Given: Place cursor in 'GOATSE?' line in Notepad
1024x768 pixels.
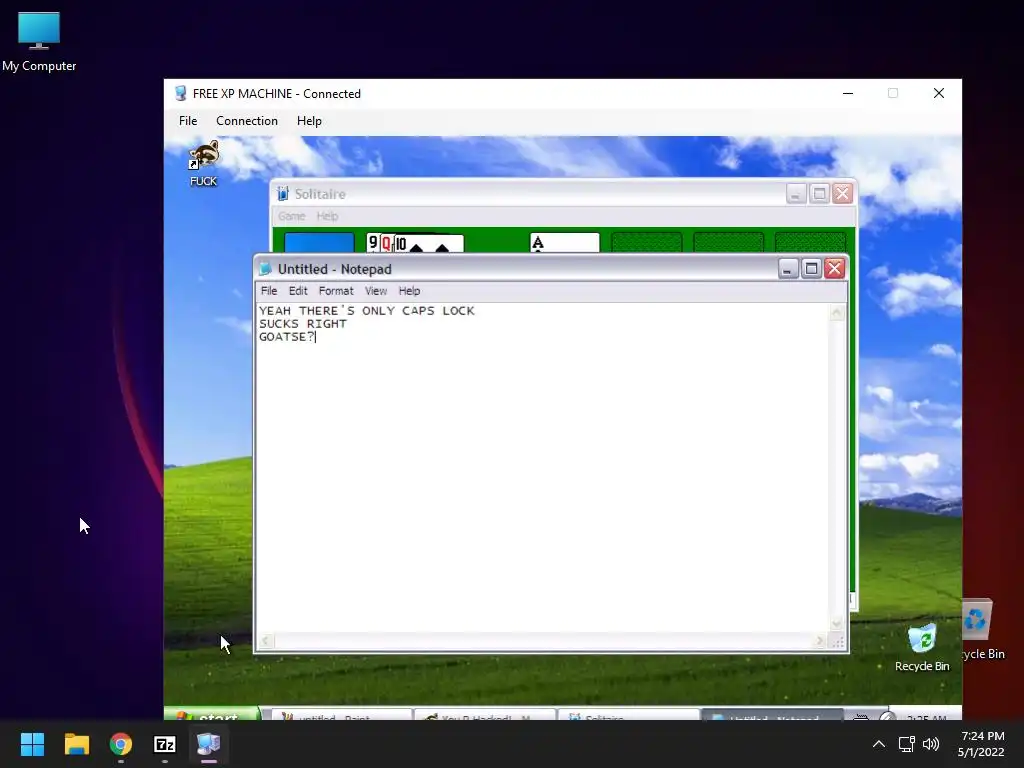Looking at the screenshot, I should (x=287, y=337).
